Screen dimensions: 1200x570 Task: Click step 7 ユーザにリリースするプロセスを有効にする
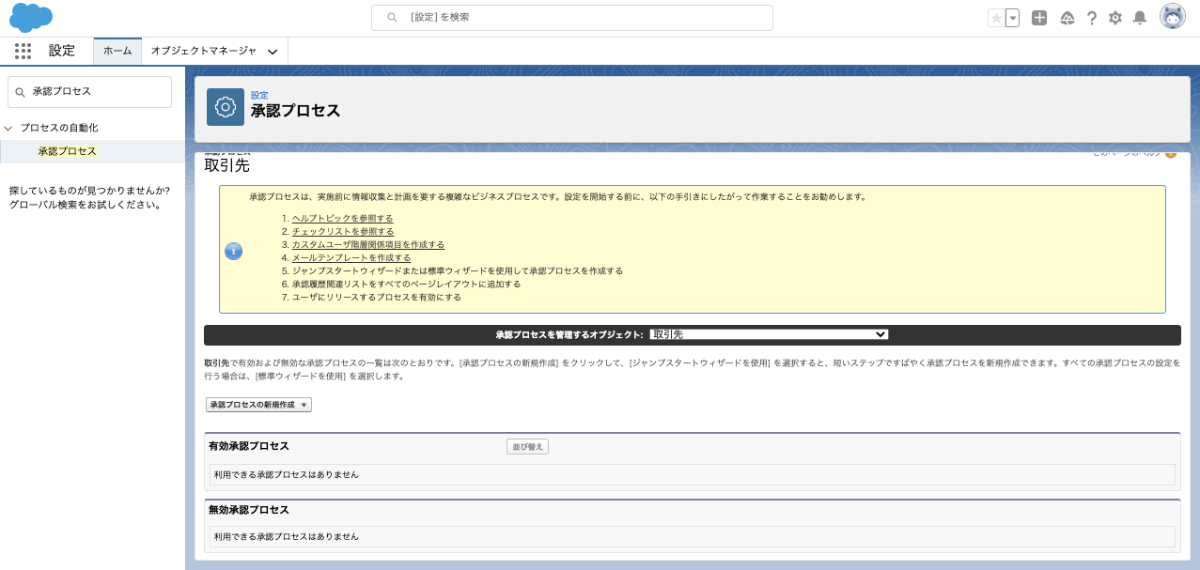point(377,297)
